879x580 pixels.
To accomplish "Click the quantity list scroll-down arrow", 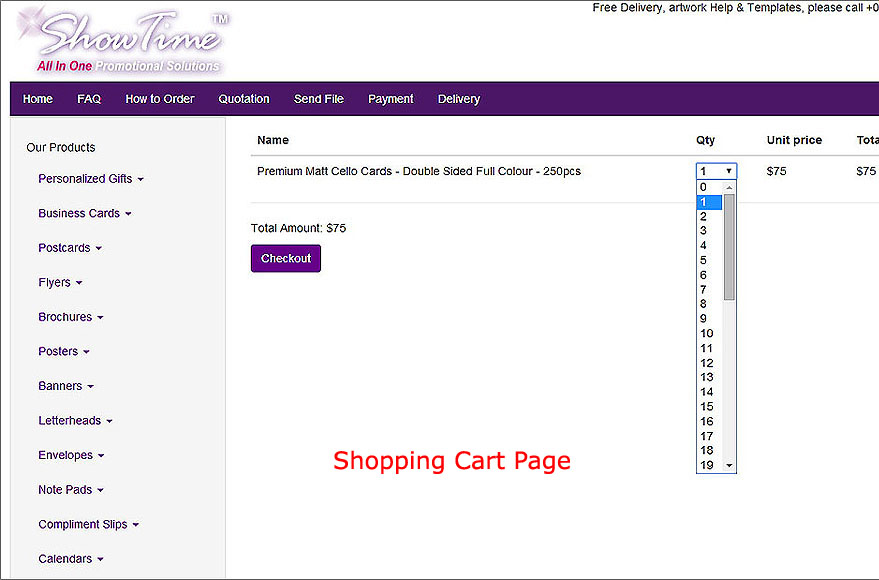I will 729,465.
